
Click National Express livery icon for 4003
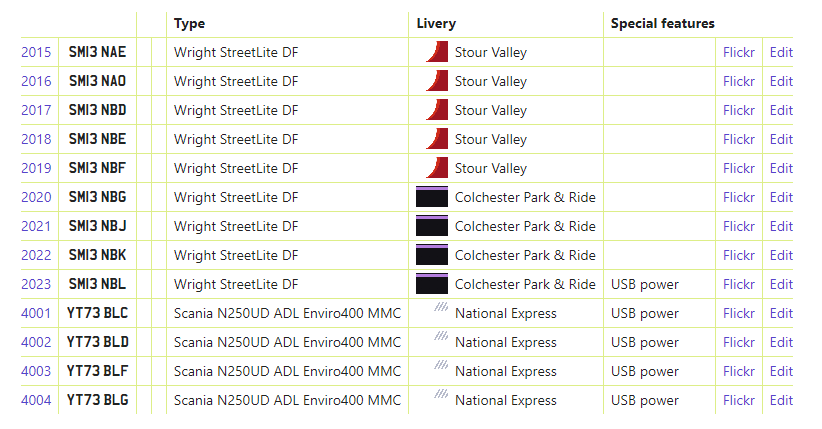[x=440, y=369]
